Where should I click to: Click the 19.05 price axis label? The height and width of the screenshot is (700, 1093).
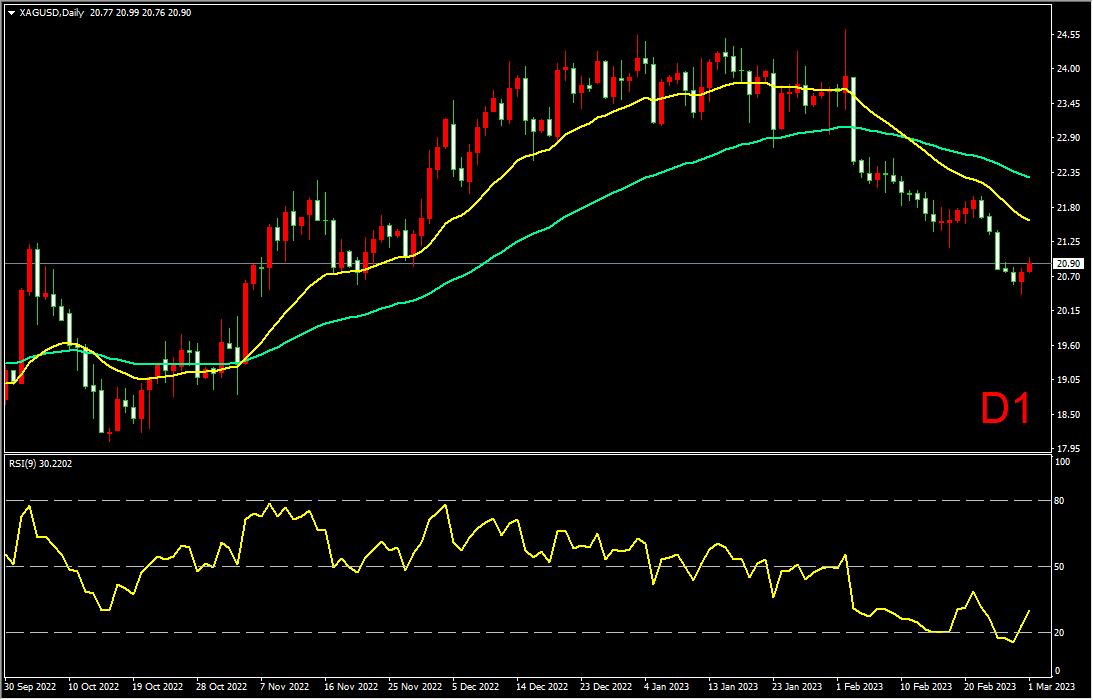click(1069, 380)
